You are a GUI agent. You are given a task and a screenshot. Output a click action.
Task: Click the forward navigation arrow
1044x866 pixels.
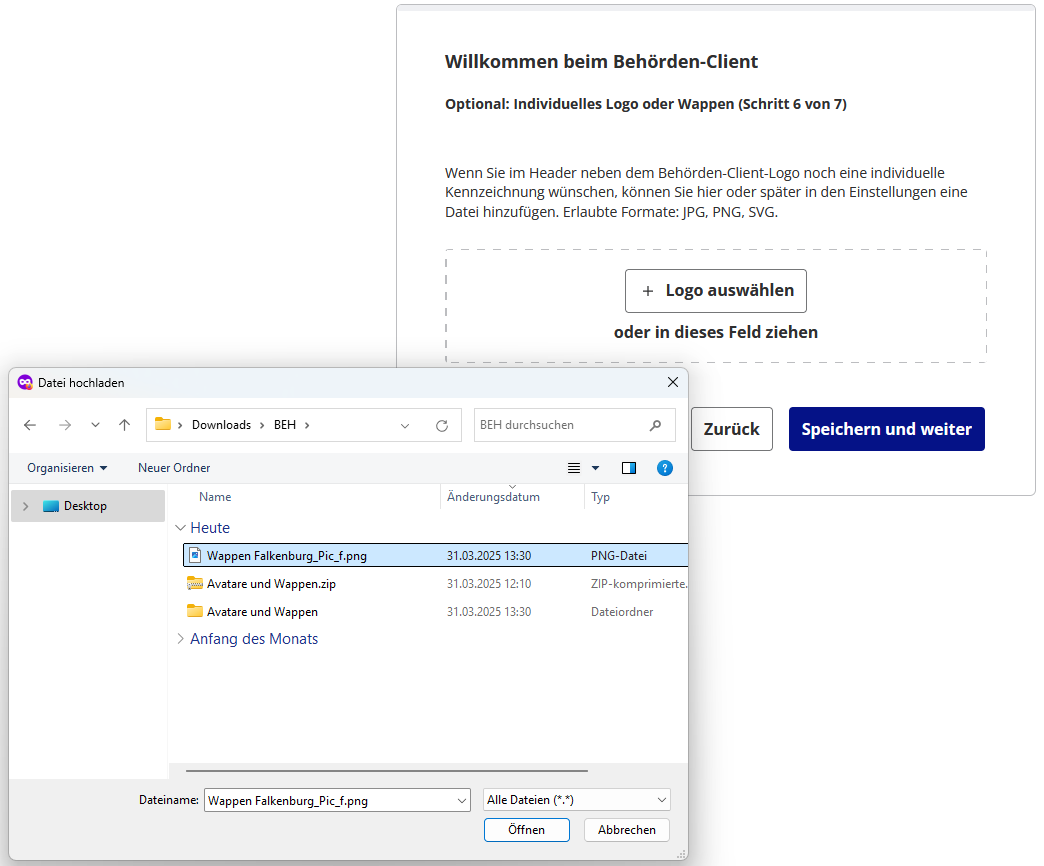tap(65, 425)
